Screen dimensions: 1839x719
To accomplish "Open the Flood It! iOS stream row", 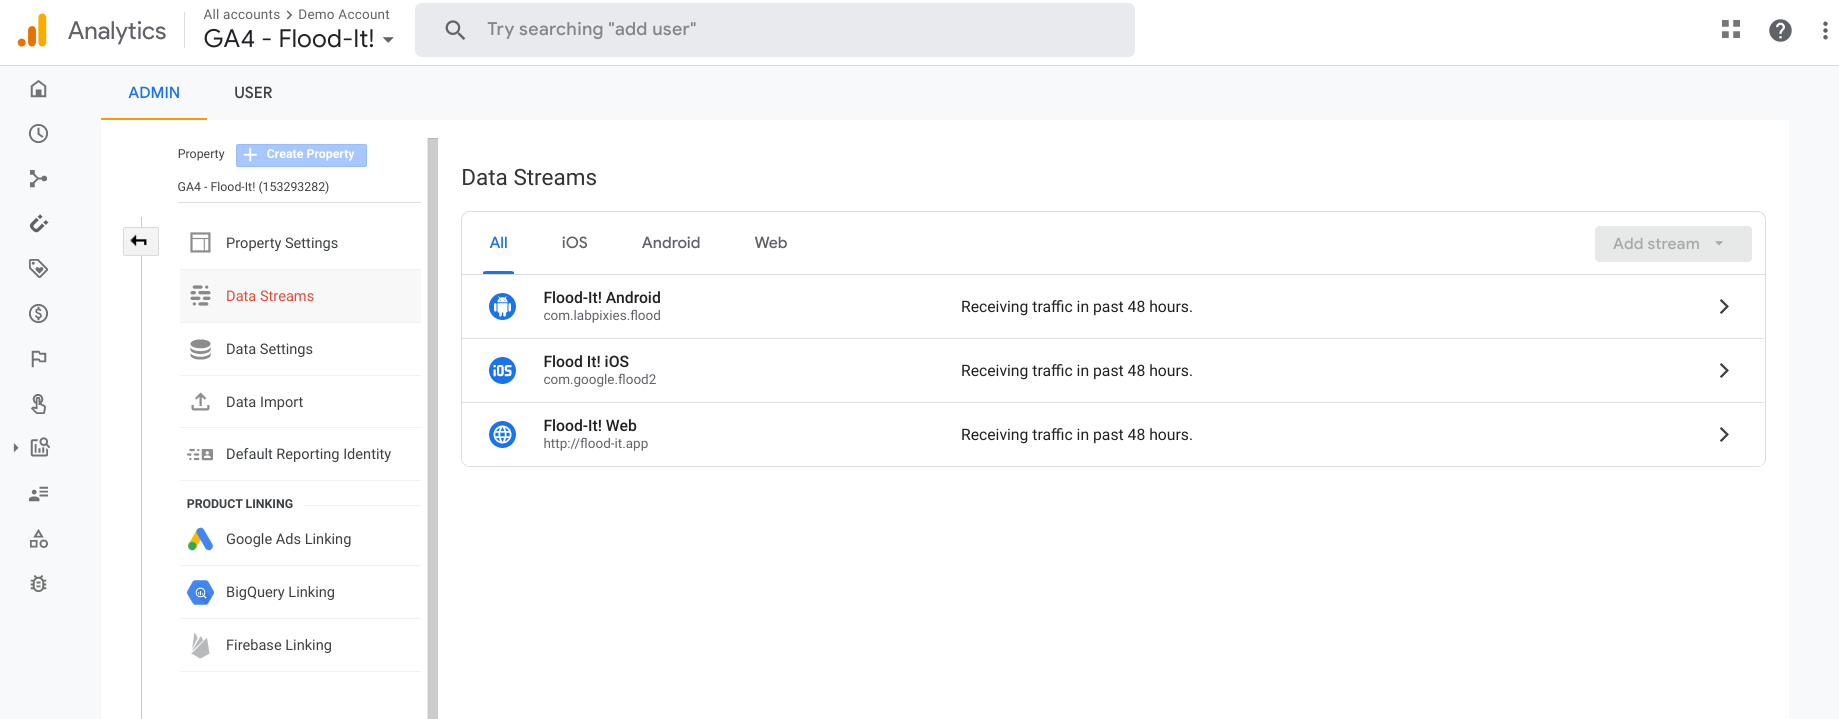I will click(1113, 371).
